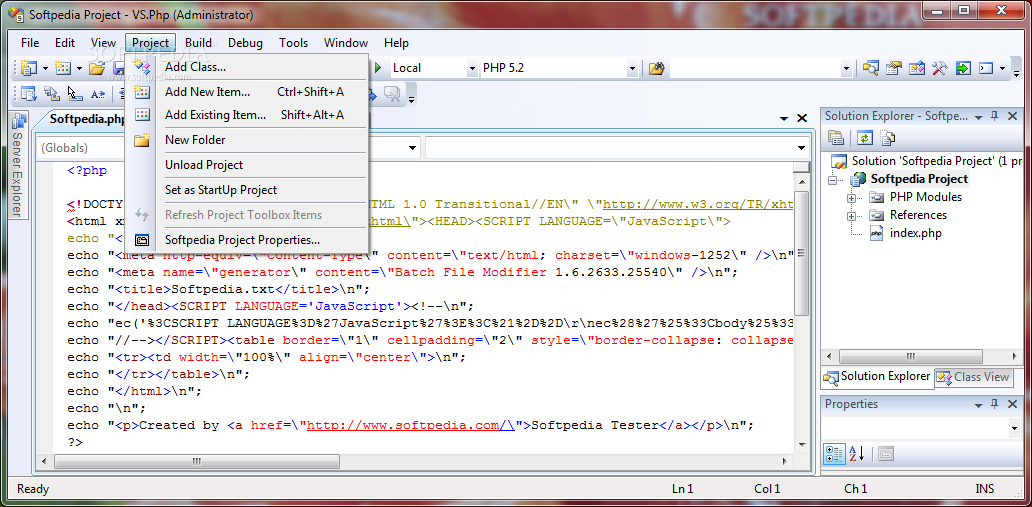Open the Find combo box dropdown arrow
1032x507 pixels.
(846, 68)
